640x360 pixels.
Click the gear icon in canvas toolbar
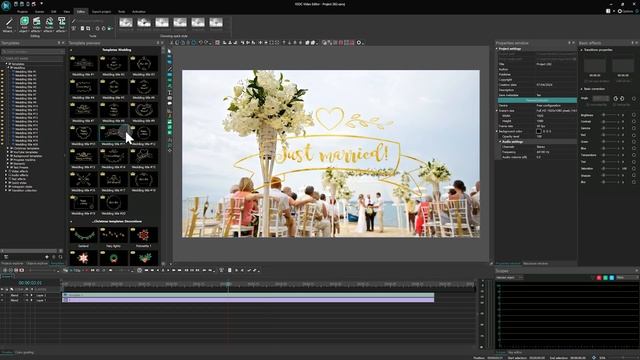[359, 42]
